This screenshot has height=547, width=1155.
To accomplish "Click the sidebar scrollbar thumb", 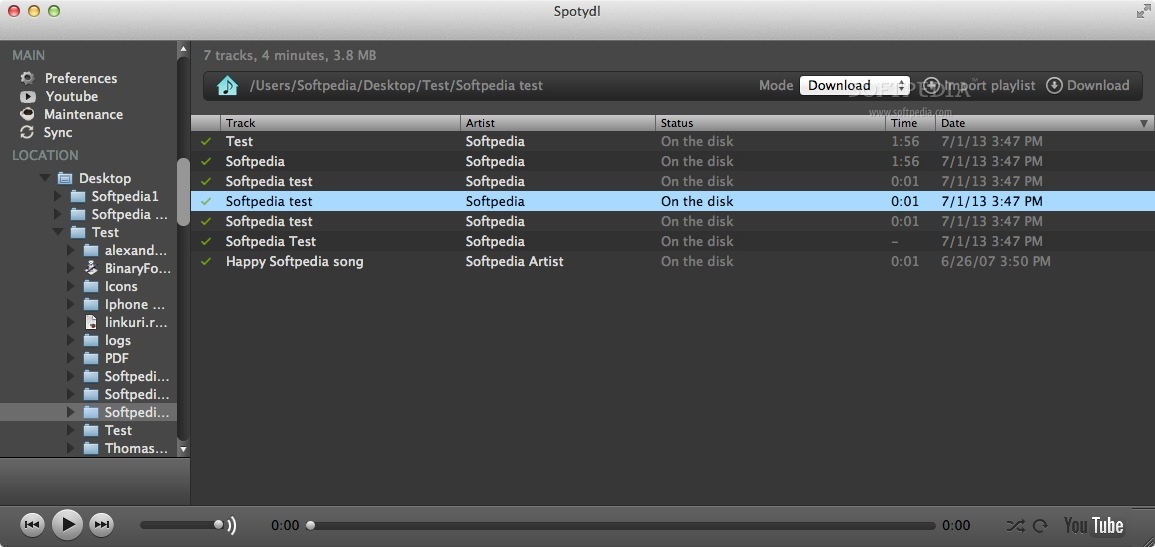I will (x=183, y=191).
